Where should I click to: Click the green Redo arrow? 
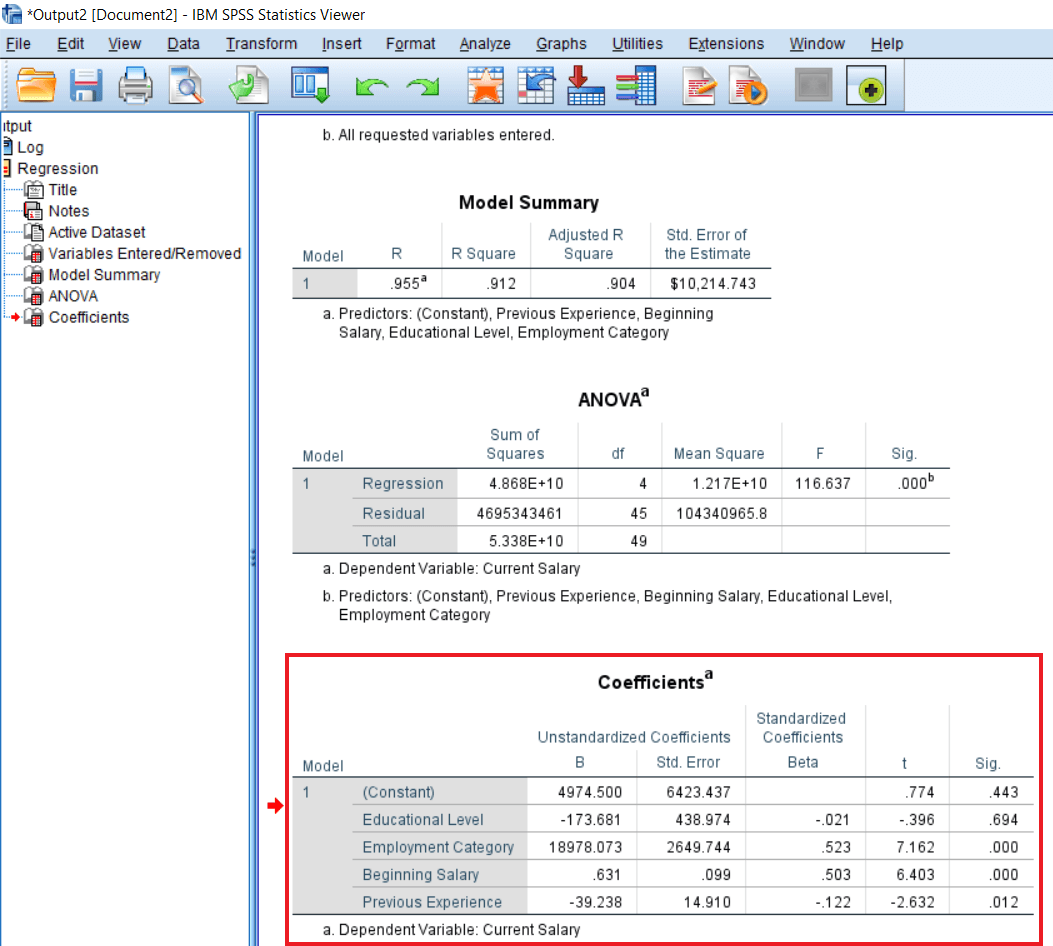[423, 87]
